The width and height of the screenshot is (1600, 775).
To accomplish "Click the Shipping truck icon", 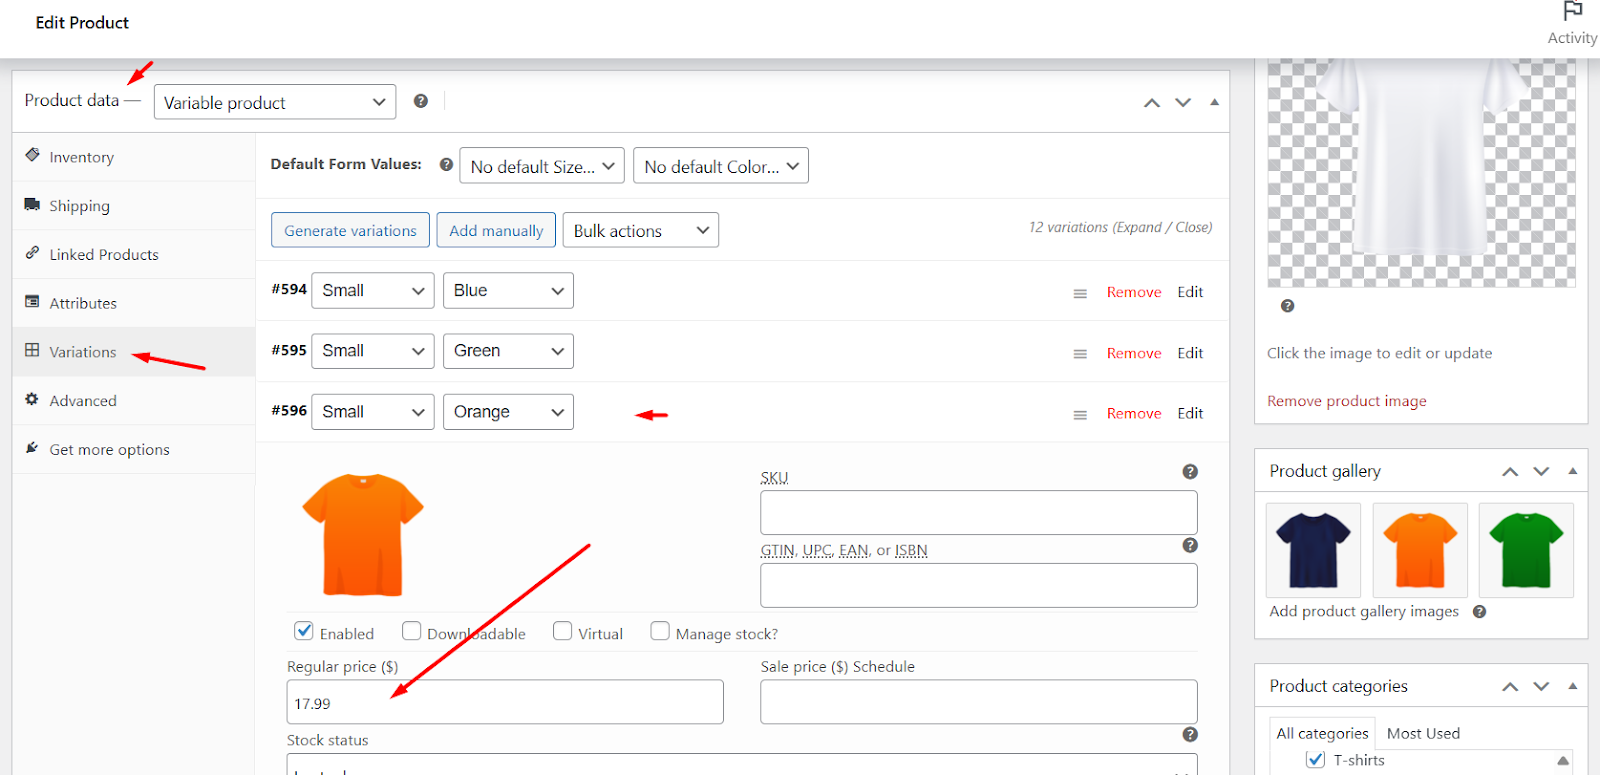I will (32, 205).
